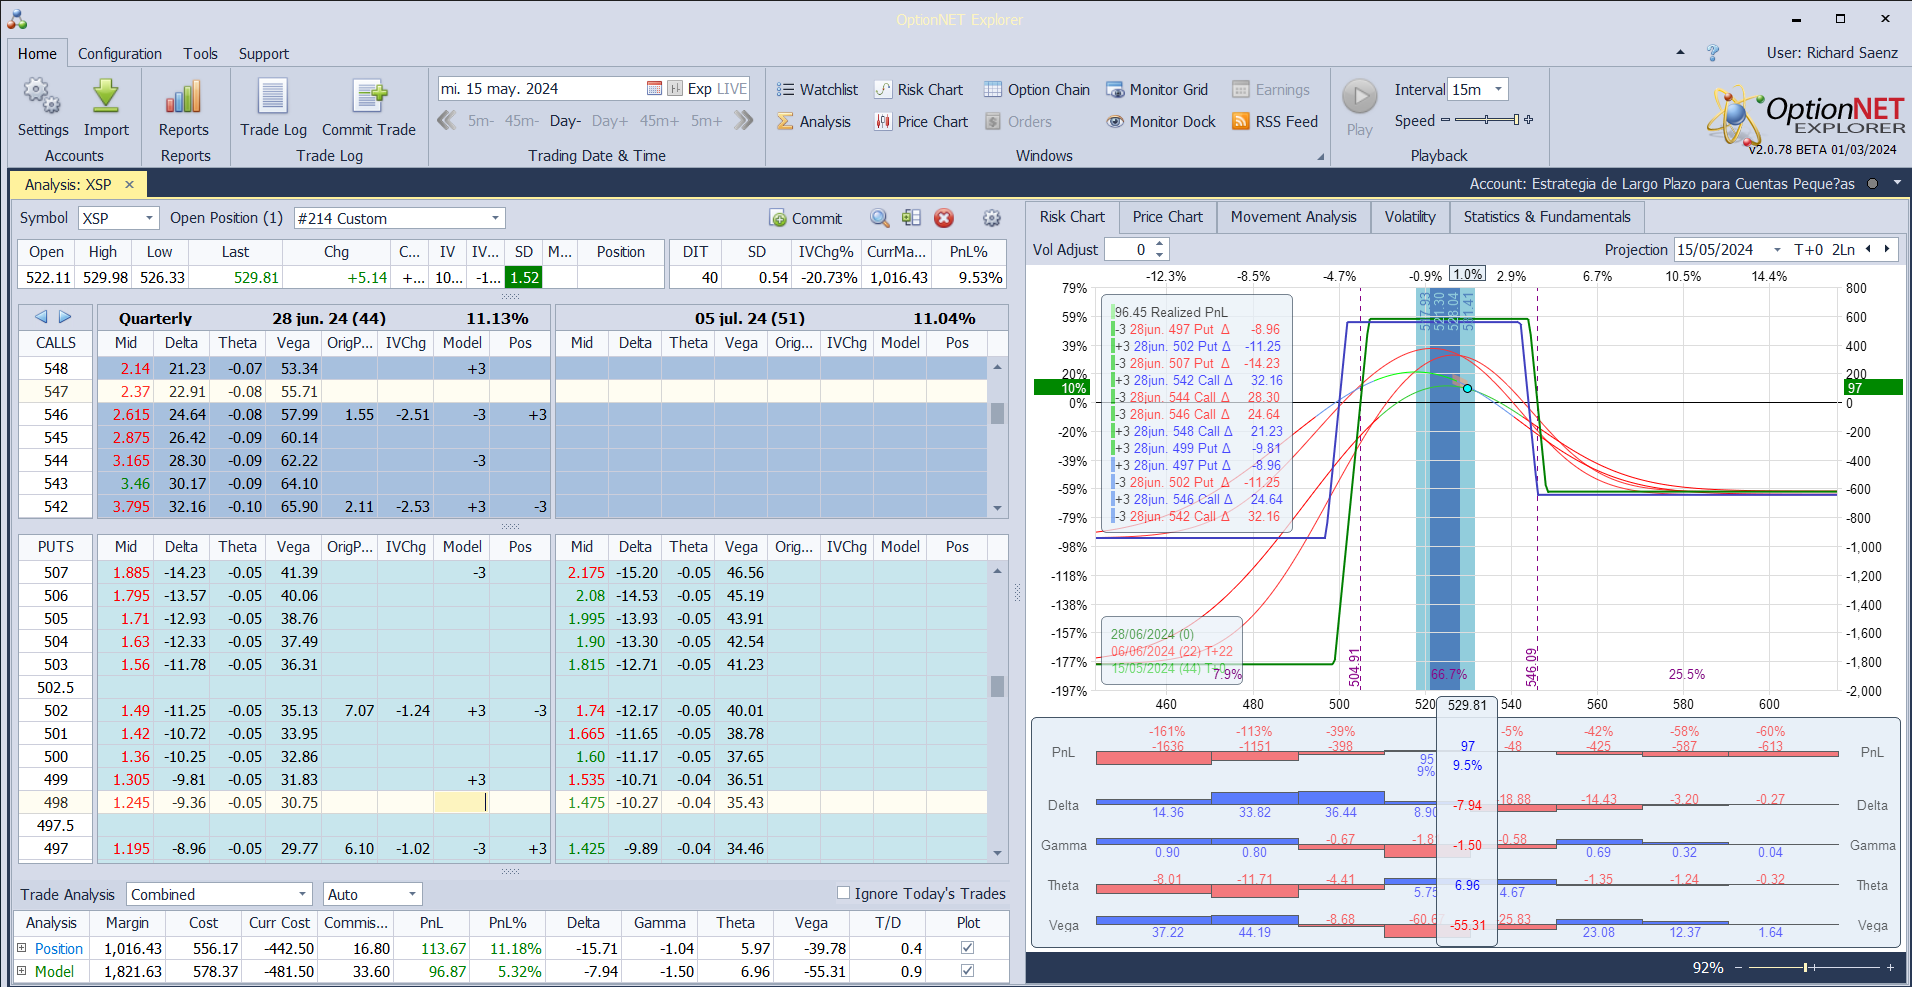
Task: Expand the Position row in Trade Analysis
Action: pyautogui.click(x=22, y=948)
